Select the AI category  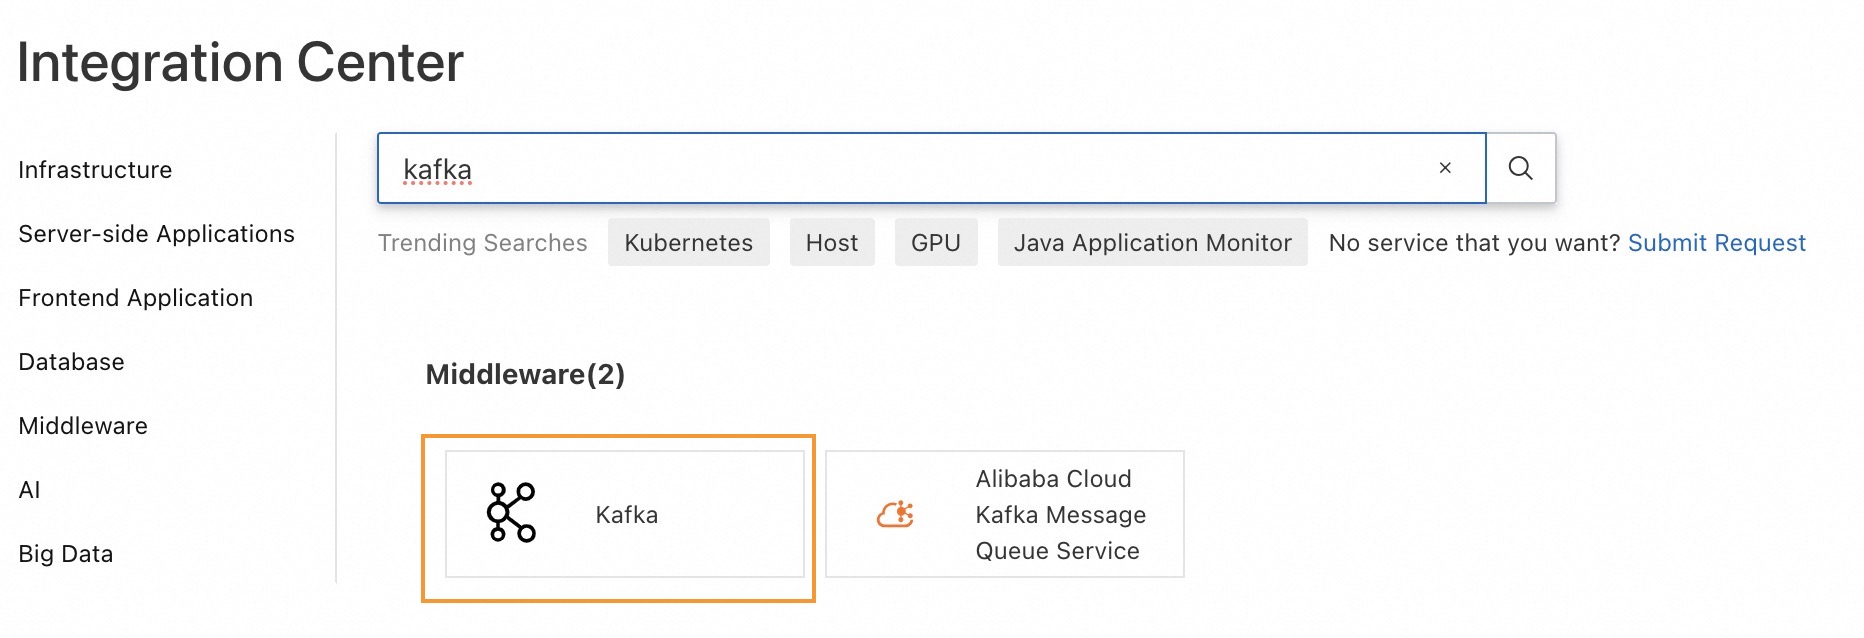(x=29, y=490)
